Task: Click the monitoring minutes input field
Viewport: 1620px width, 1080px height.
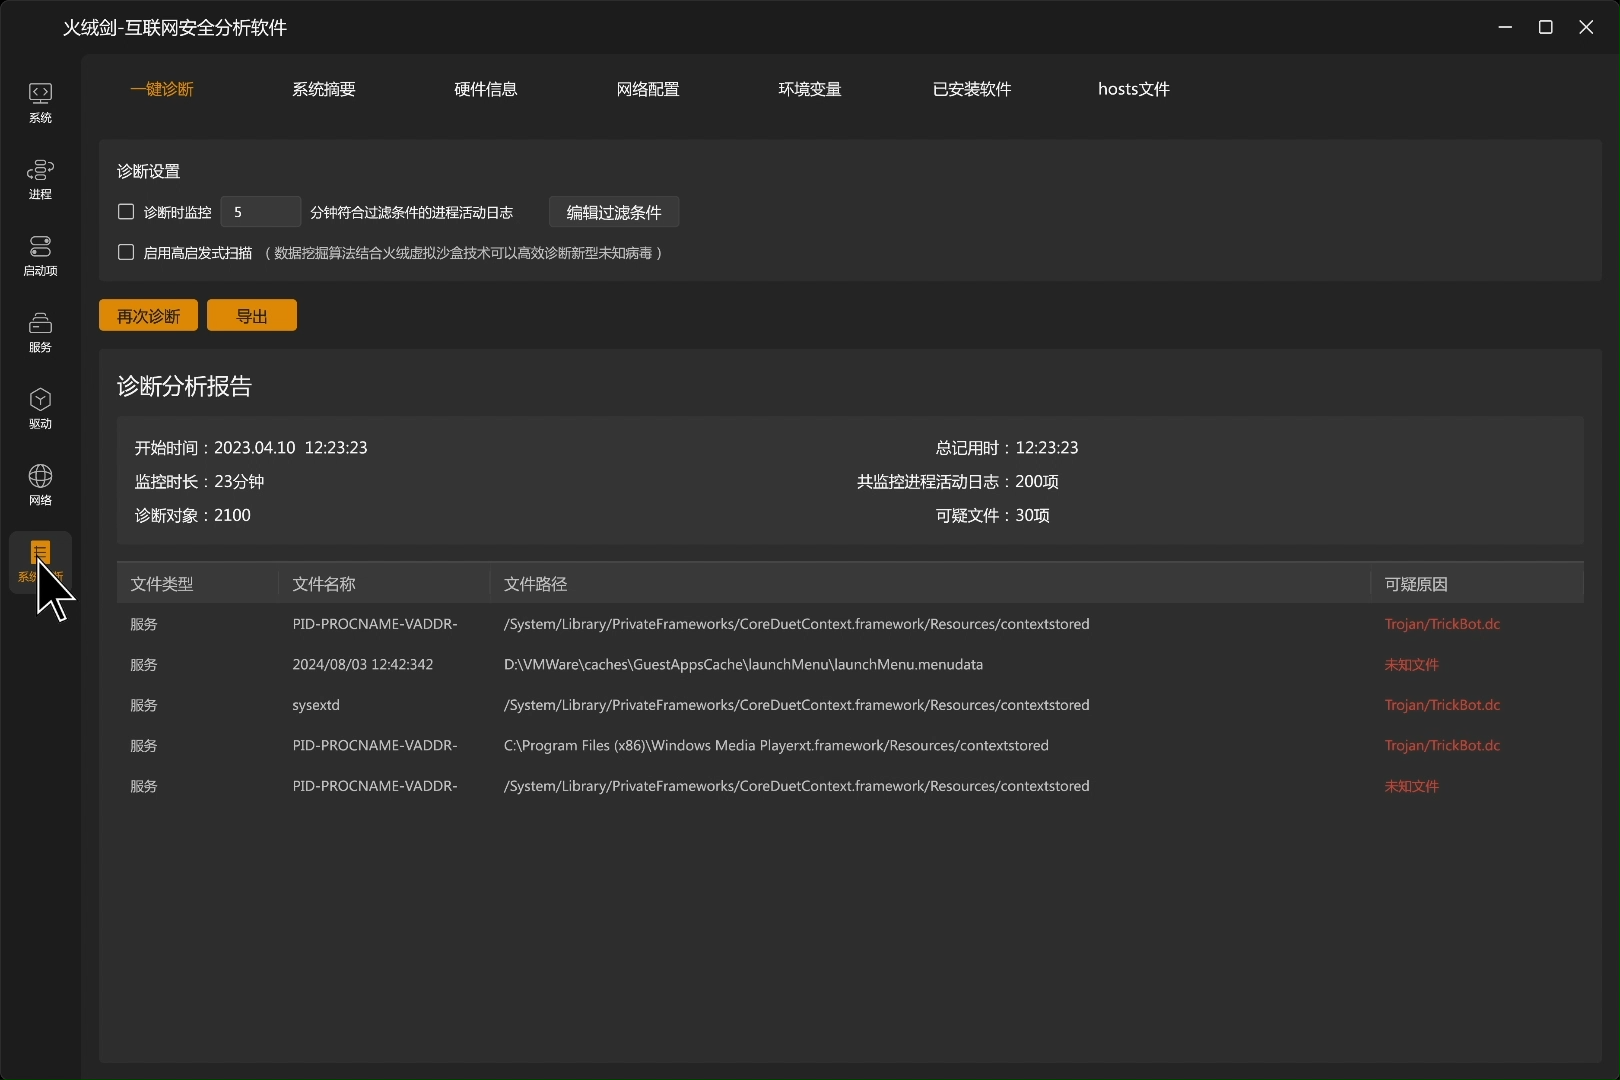Action: click(x=260, y=212)
